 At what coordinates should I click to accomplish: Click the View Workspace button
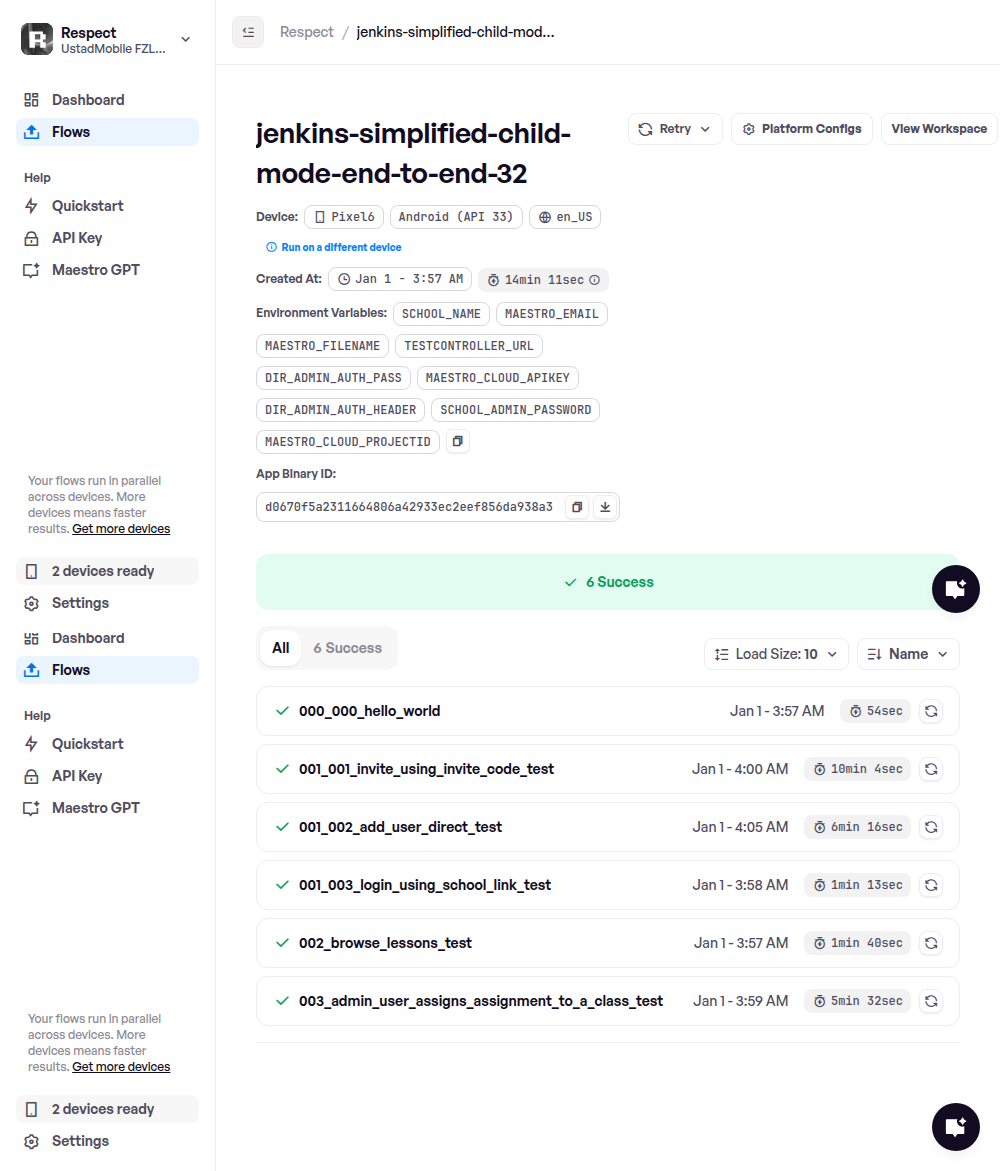pos(938,129)
